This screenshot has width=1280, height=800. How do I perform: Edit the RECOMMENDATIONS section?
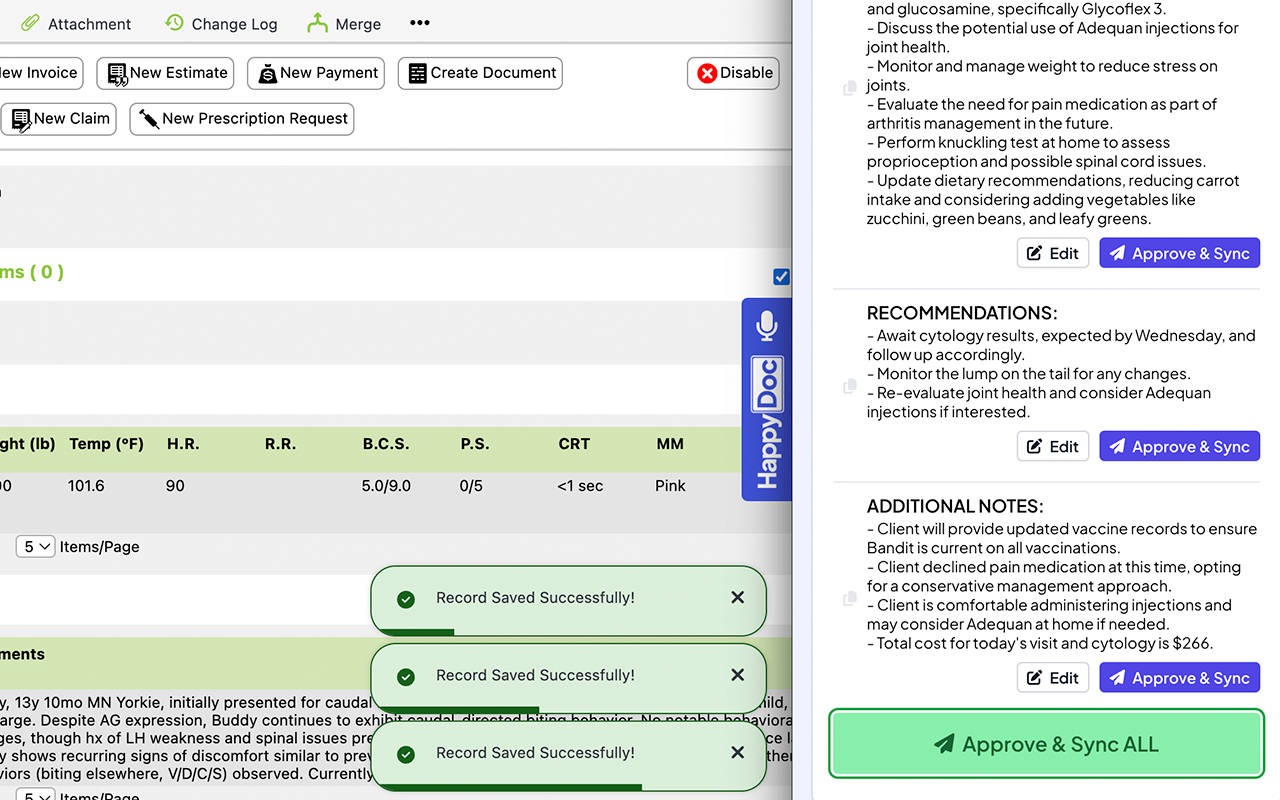[x=1052, y=446]
